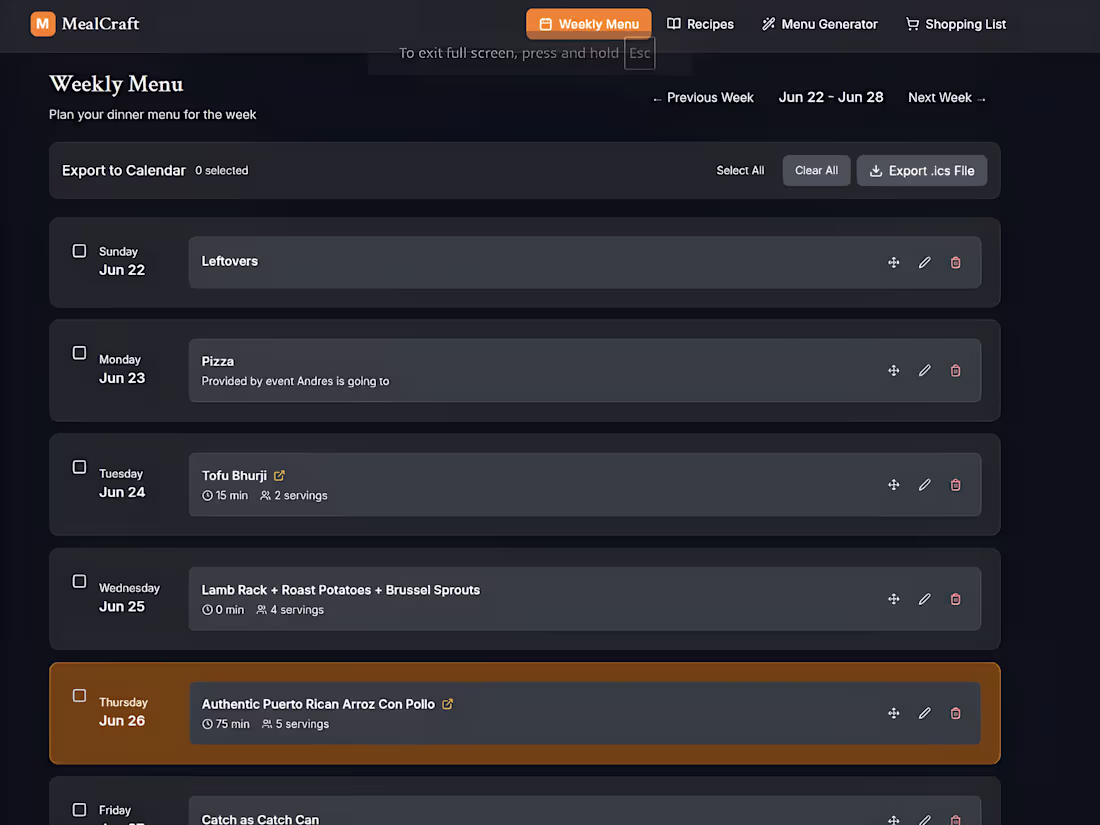Click the move handle on Friday's meal row
The image size is (1100, 825).
pos(893,818)
